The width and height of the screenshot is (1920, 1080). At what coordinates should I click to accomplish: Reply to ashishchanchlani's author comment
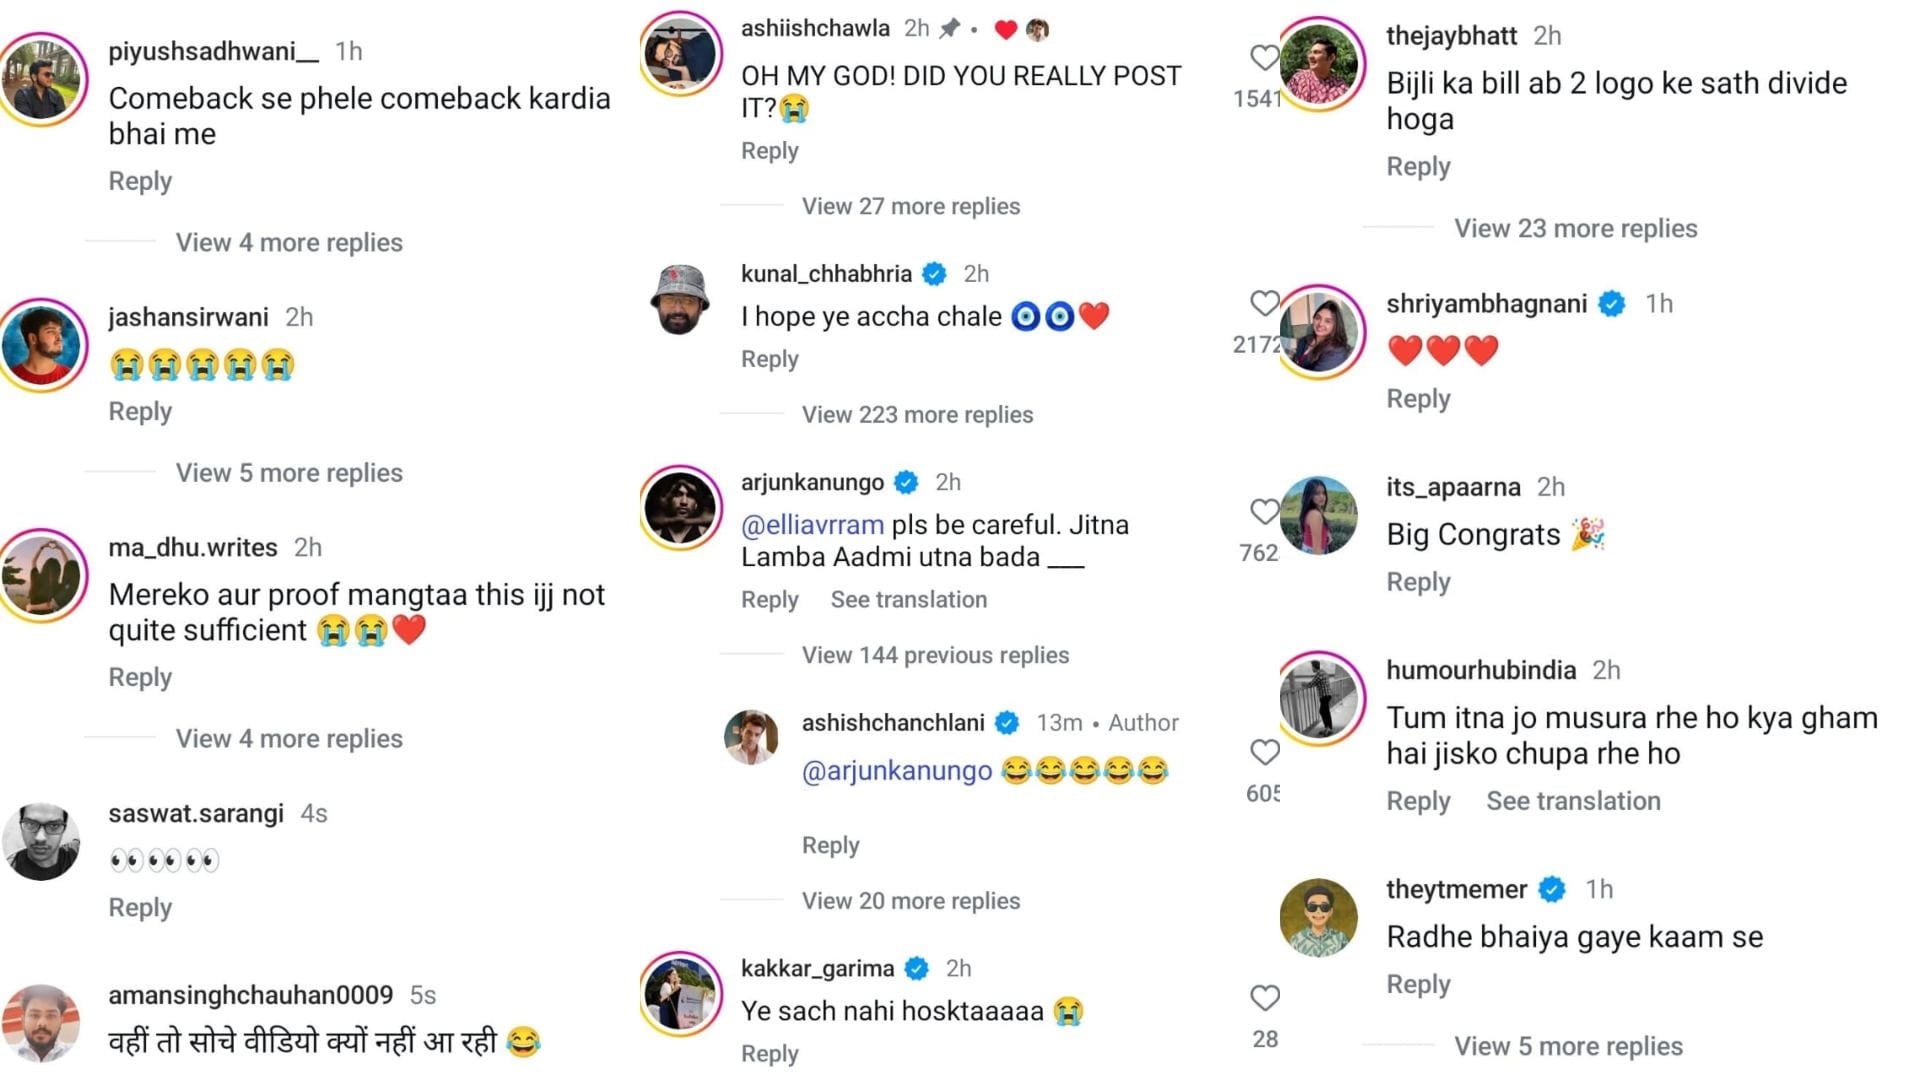click(x=830, y=845)
